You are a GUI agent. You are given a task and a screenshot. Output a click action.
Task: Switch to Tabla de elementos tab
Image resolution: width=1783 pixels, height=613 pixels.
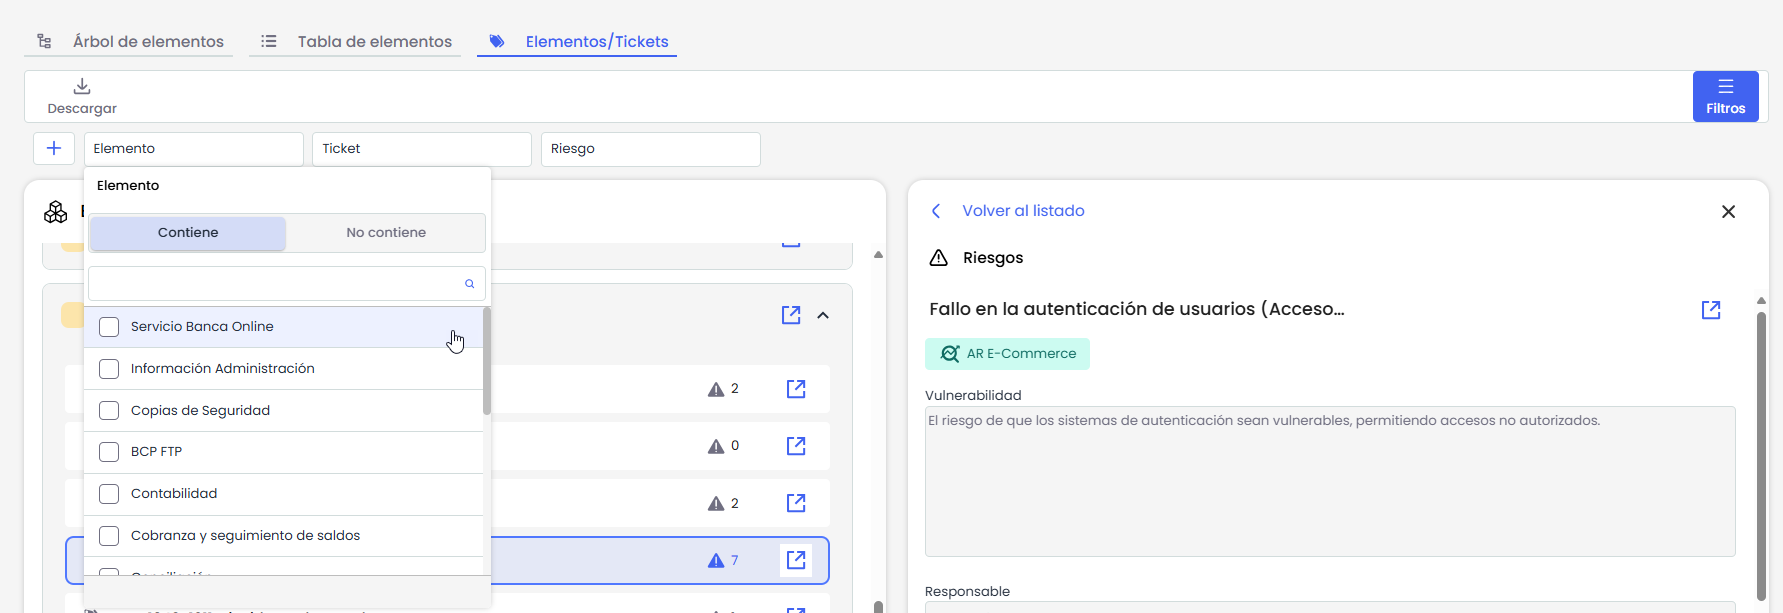point(374,41)
